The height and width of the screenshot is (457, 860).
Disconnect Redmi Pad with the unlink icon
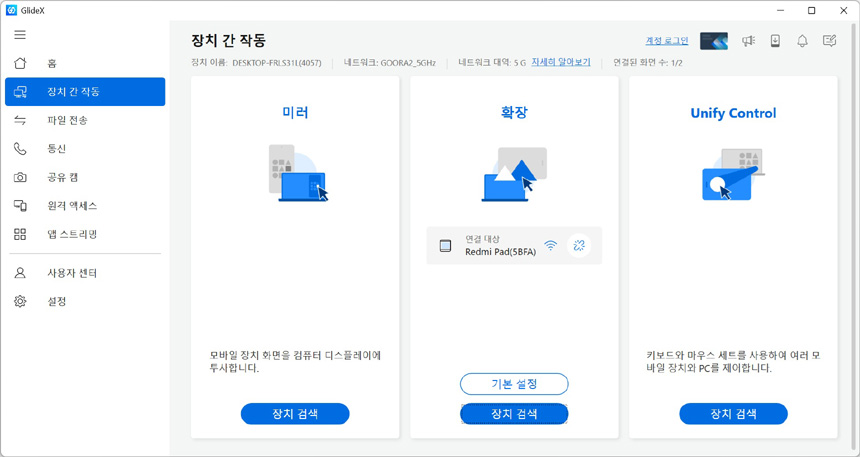pyautogui.click(x=579, y=245)
